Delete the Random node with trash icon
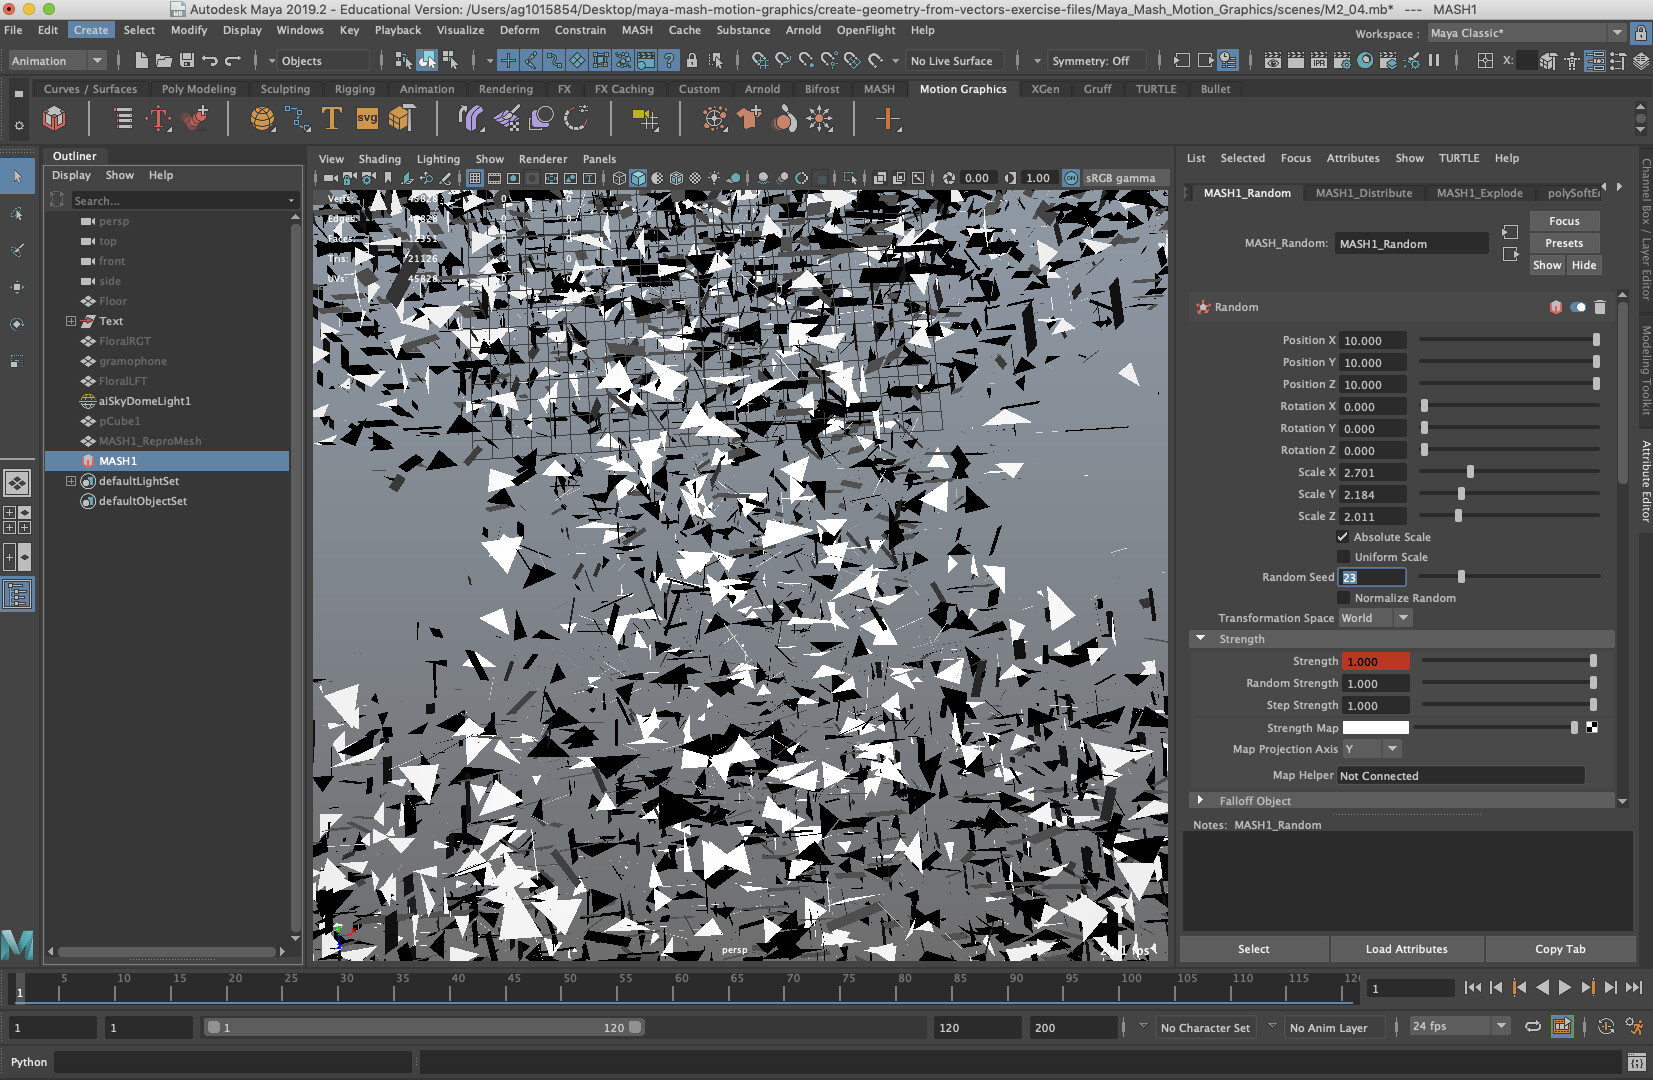 coord(1599,307)
